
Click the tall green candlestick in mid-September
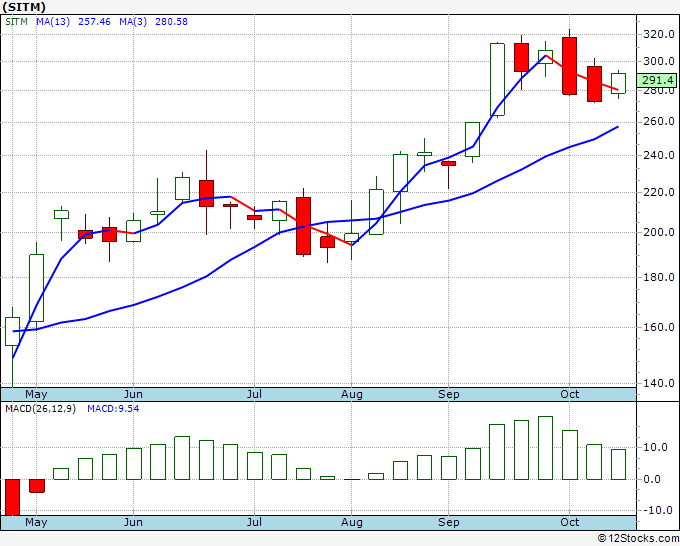click(x=497, y=79)
